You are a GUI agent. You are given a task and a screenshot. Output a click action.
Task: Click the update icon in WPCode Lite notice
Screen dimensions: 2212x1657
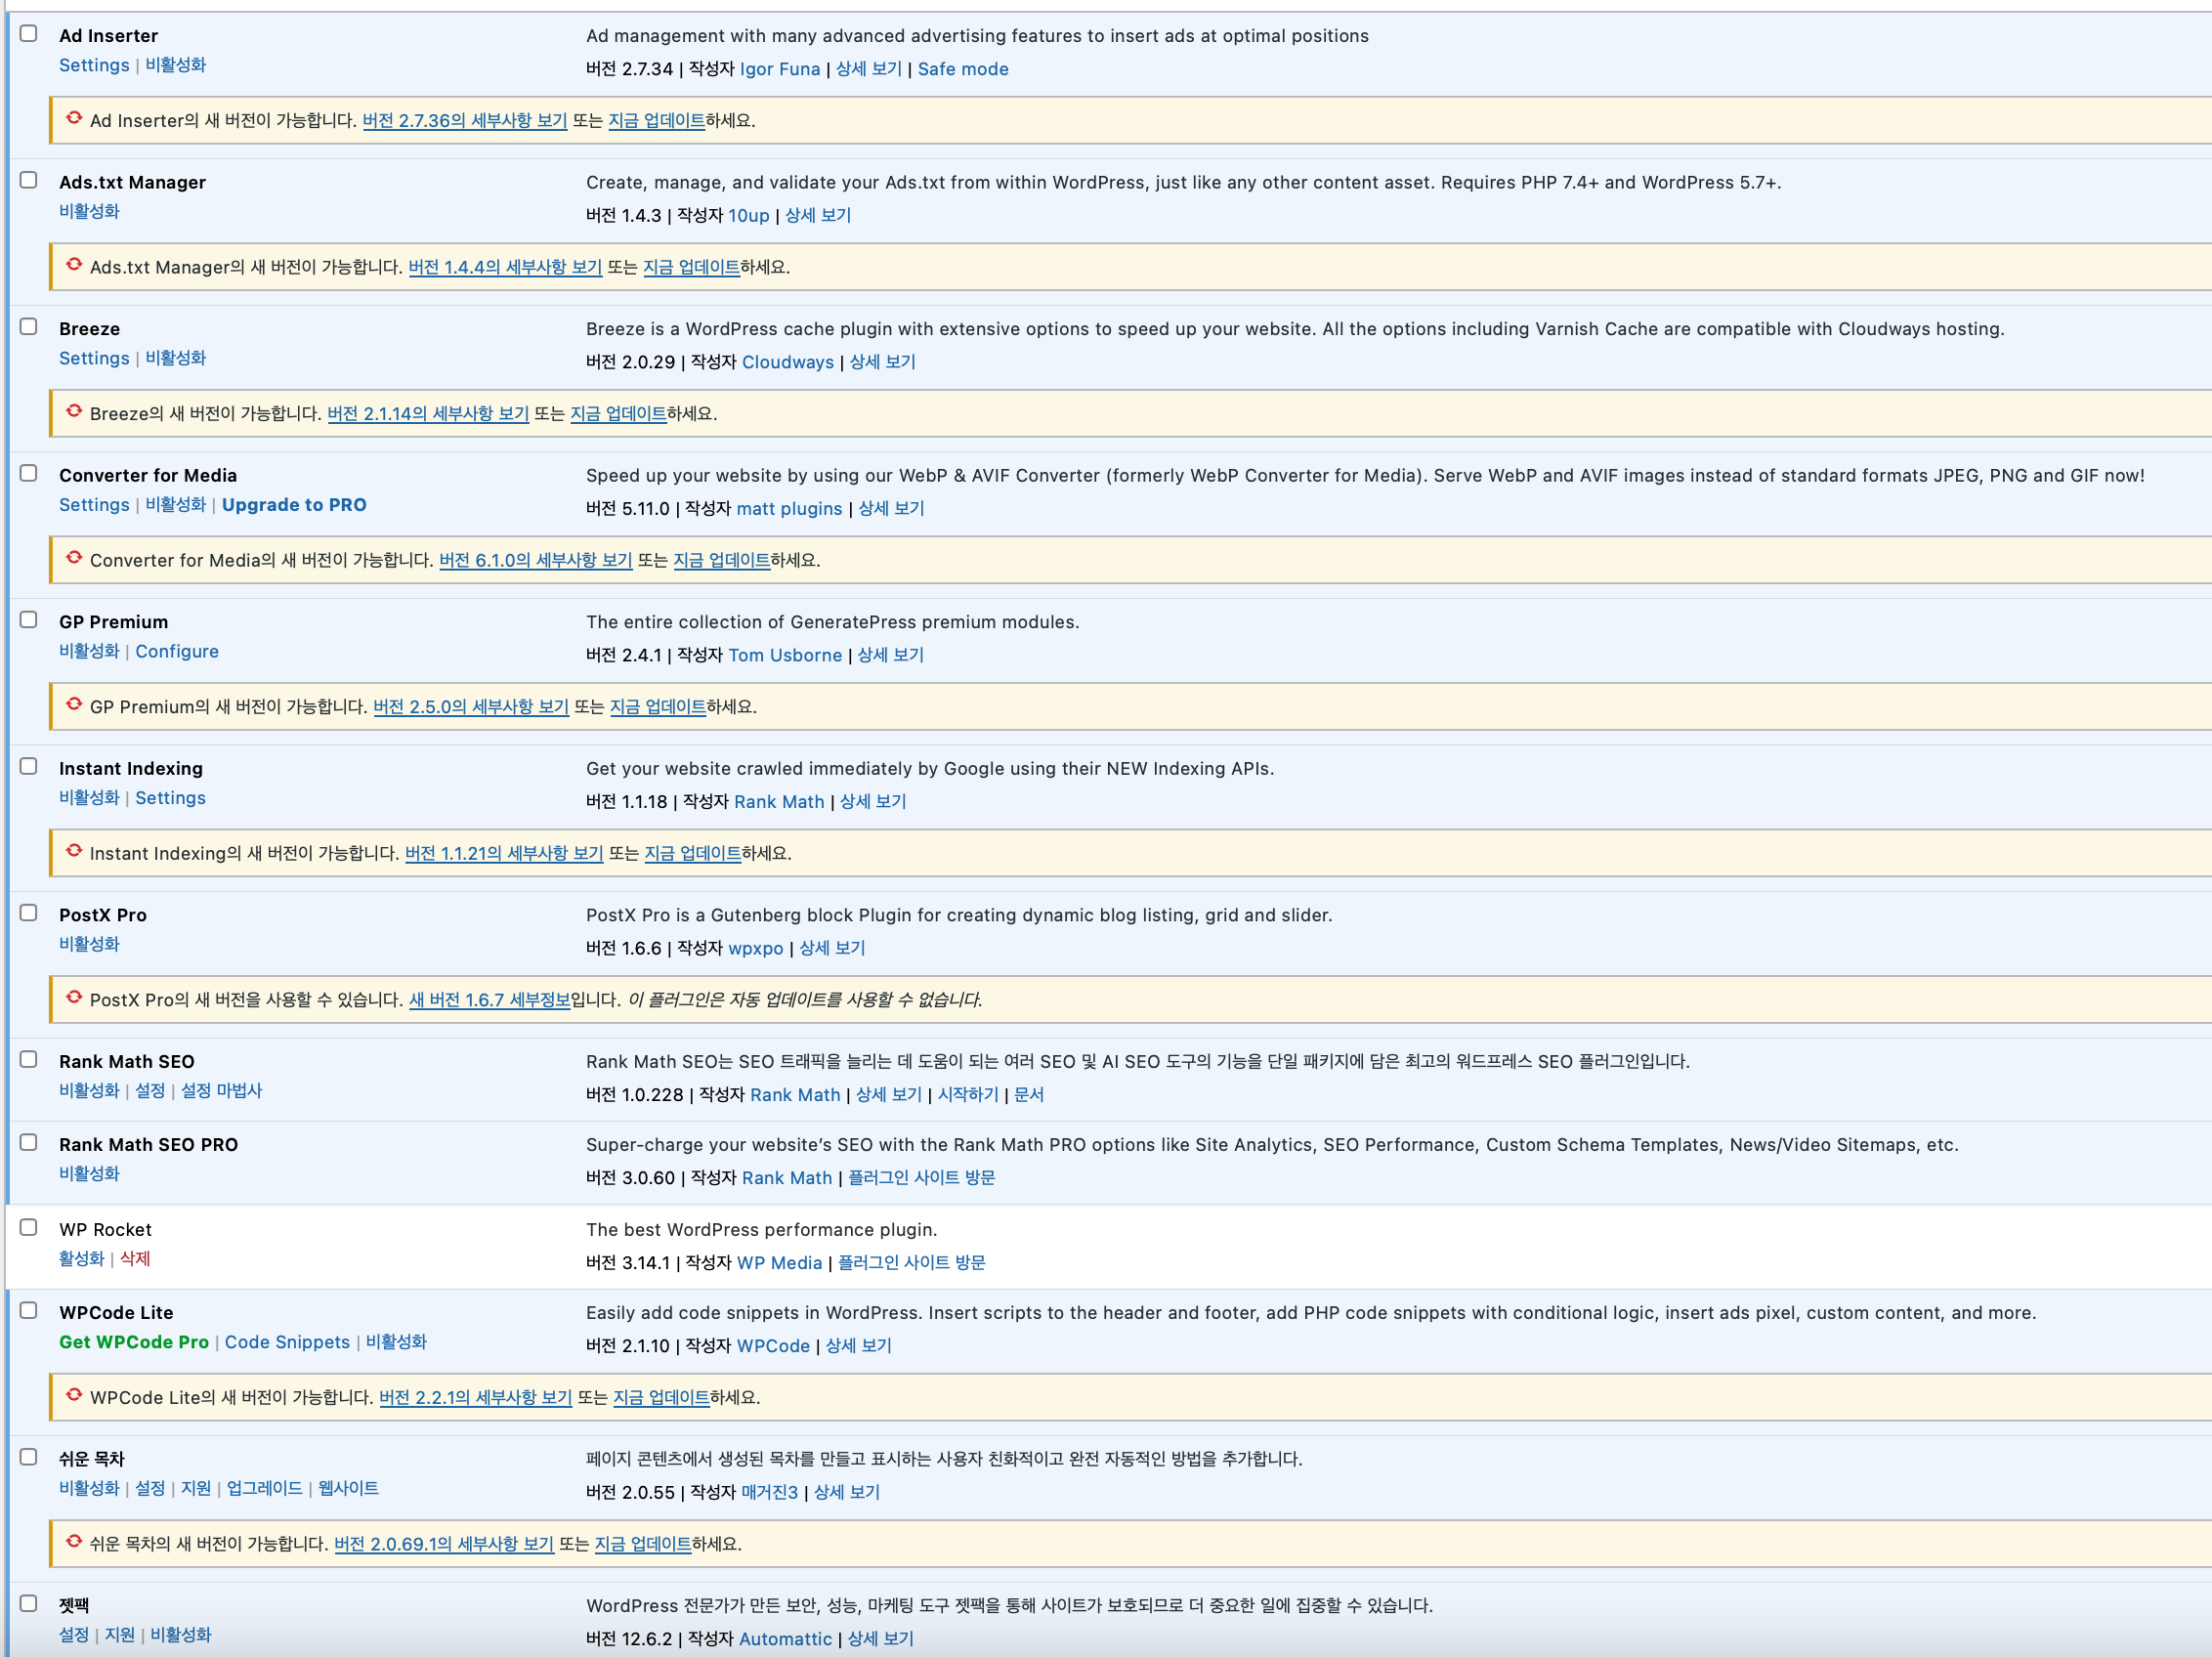74,1395
